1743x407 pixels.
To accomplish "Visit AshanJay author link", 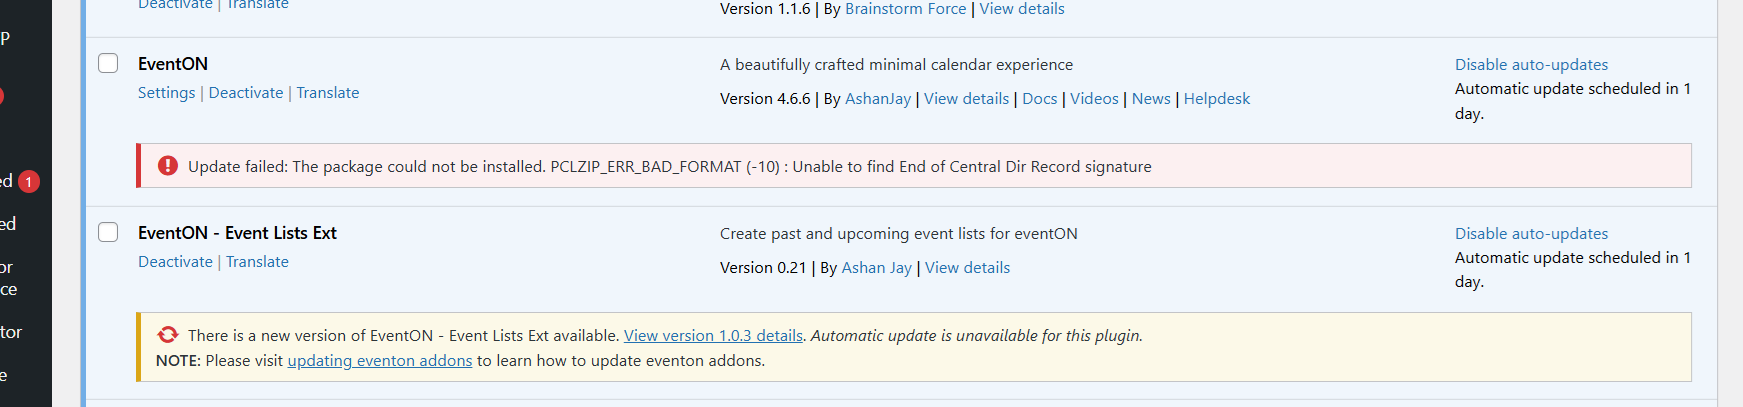I will click(x=878, y=99).
